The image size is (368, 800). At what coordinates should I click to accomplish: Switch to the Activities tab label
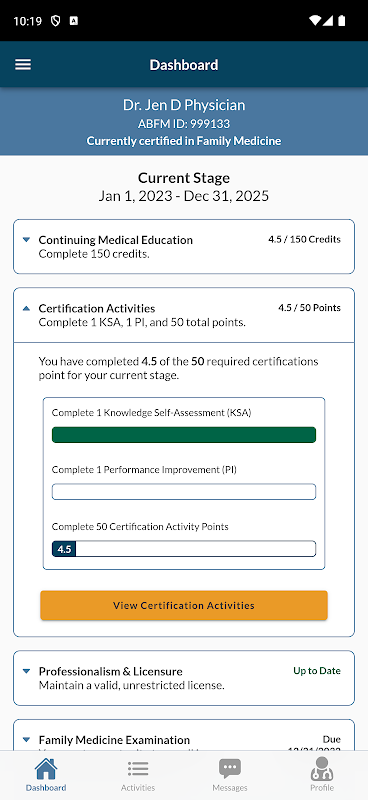pyautogui.click(x=138, y=788)
